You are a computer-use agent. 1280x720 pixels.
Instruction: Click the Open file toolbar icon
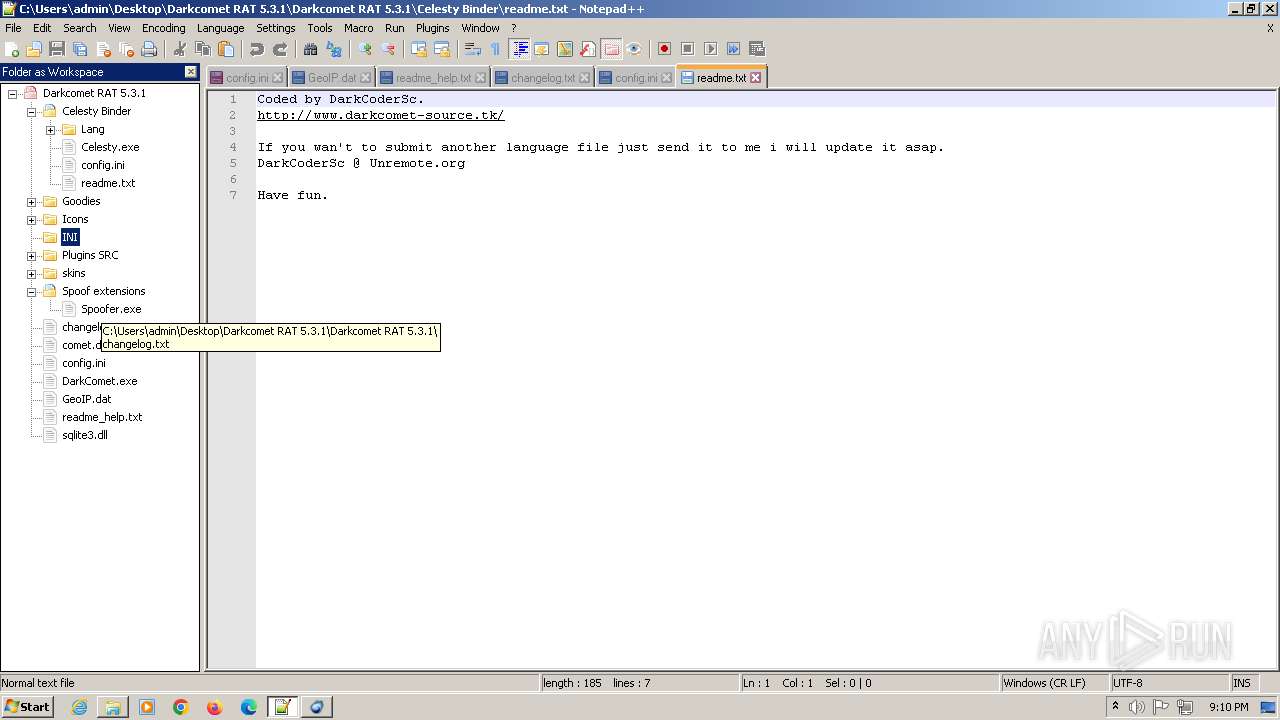[x=34, y=49]
